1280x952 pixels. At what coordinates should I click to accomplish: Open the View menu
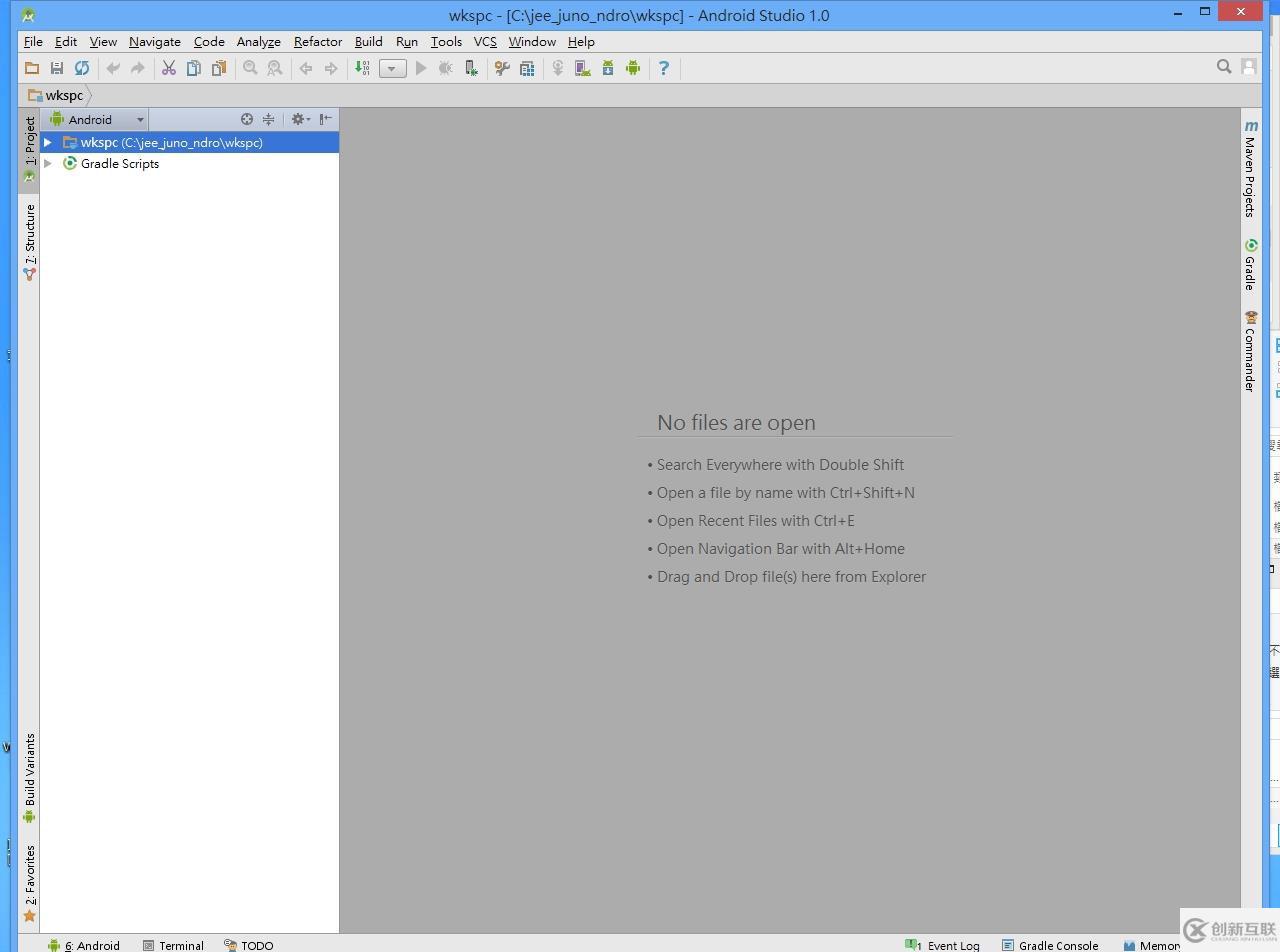click(103, 42)
